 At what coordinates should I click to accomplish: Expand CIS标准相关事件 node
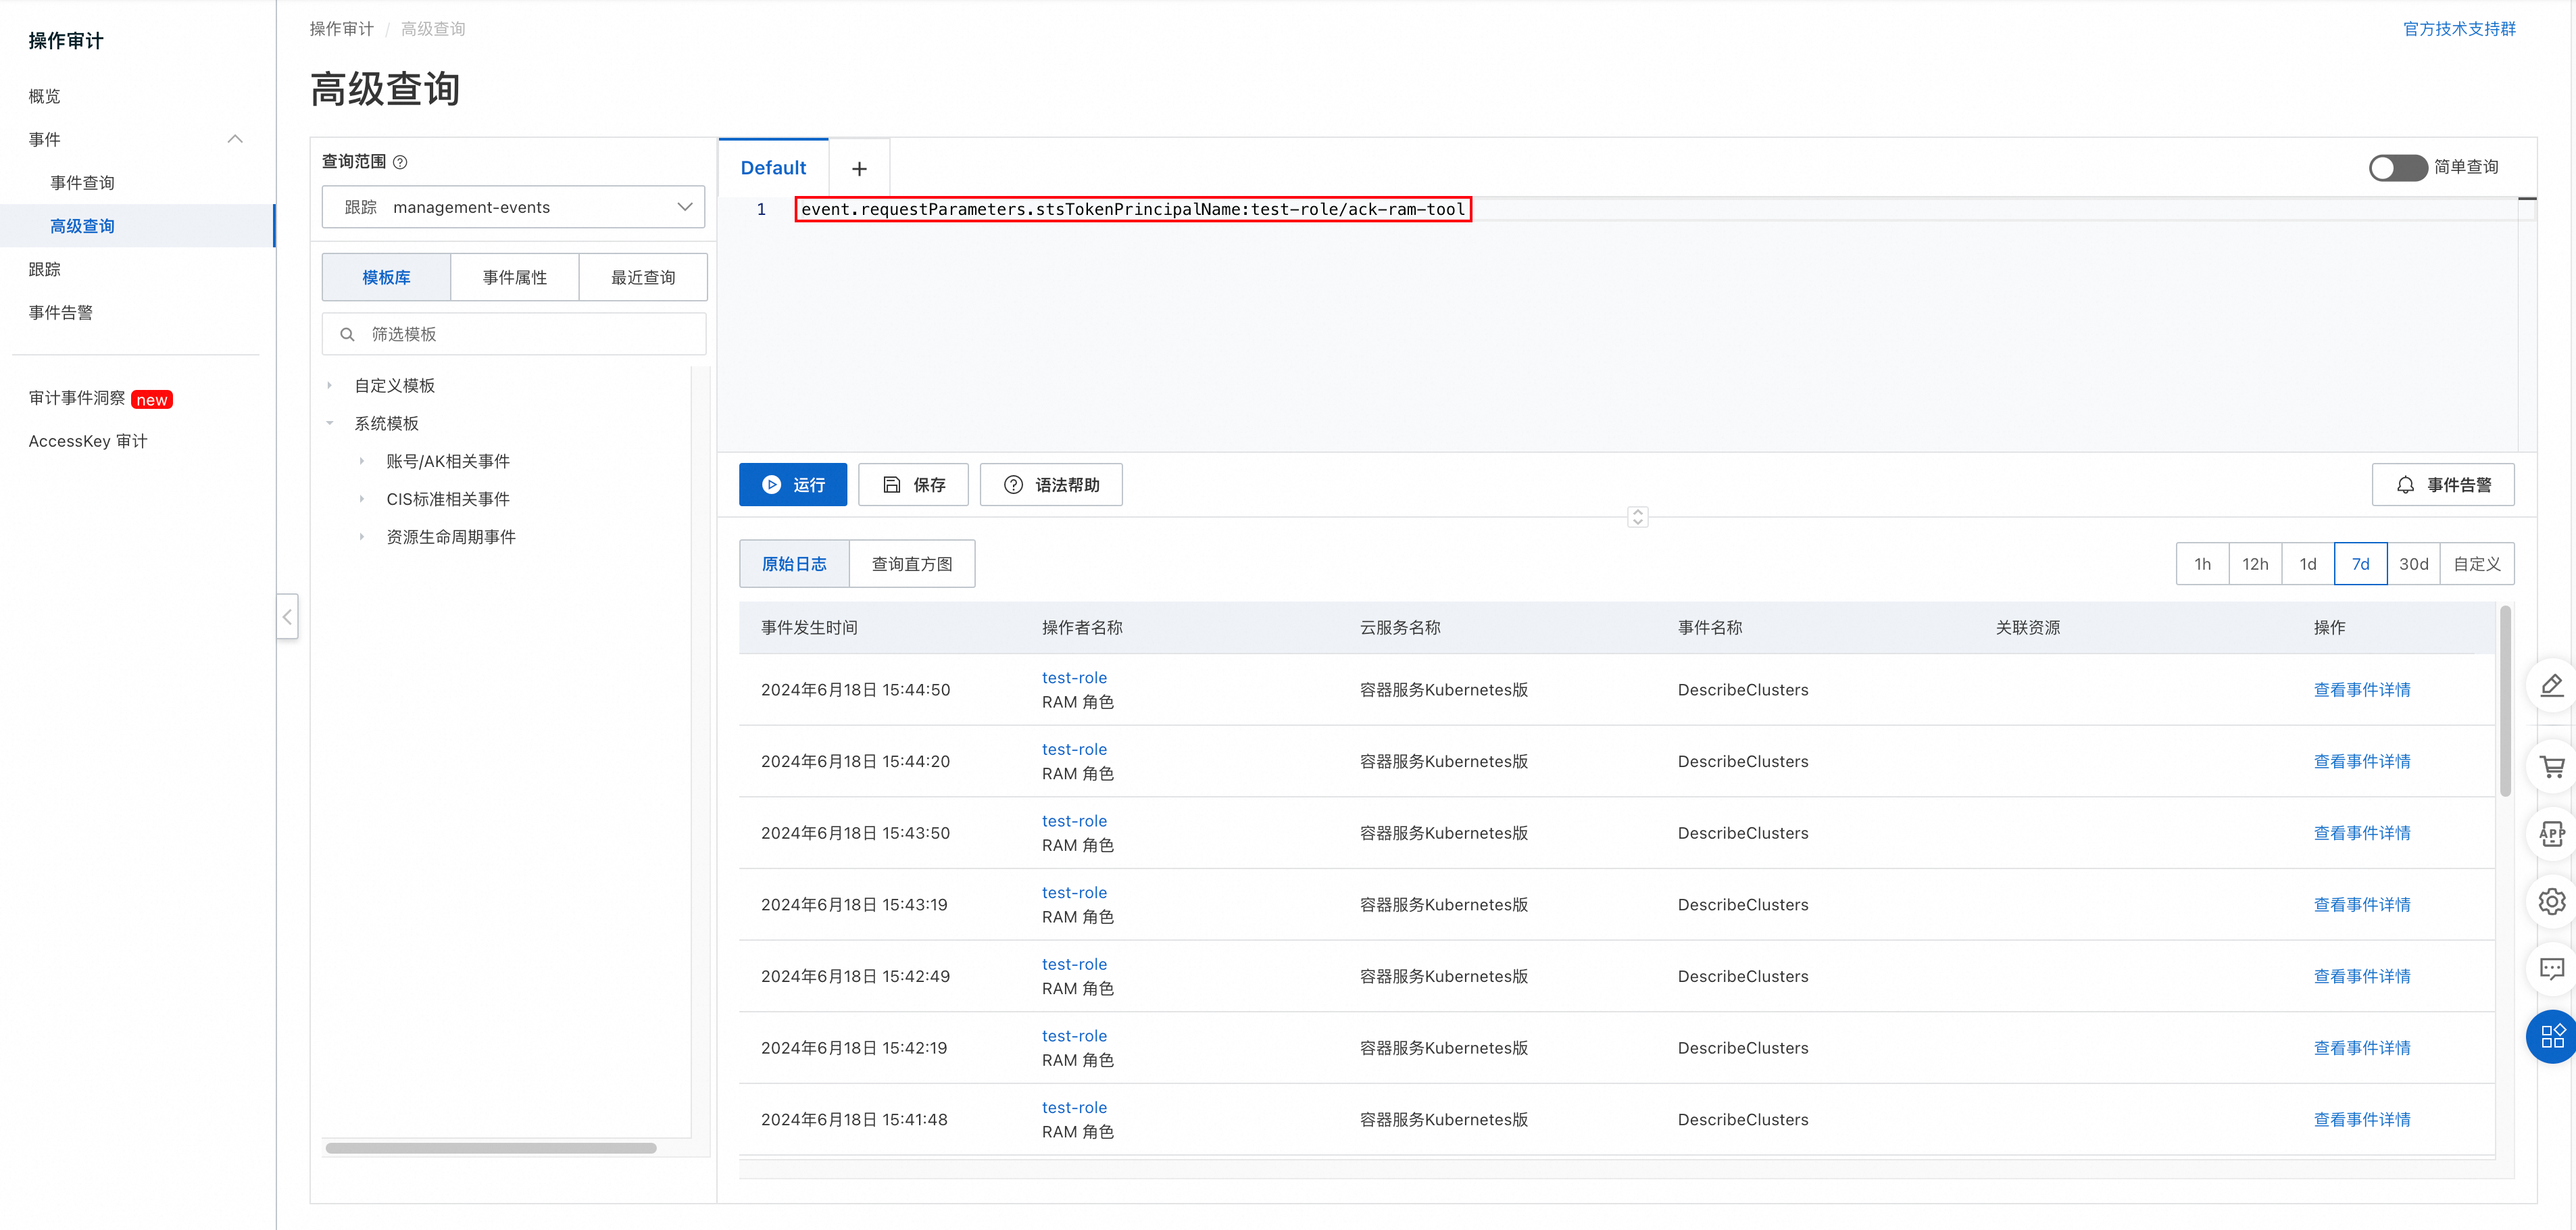tap(361, 500)
